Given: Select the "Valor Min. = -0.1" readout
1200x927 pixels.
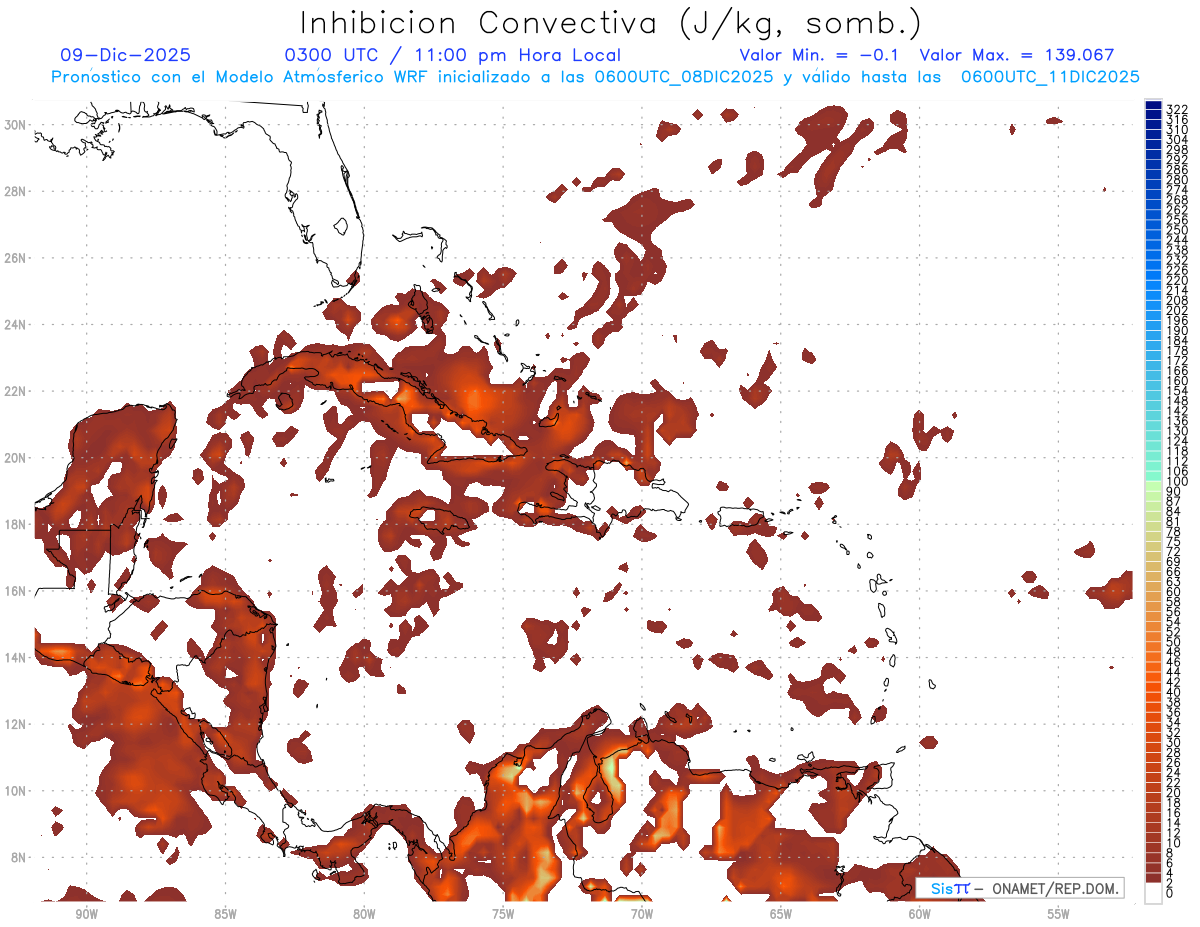Looking at the screenshot, I should [x=820, y=56].
